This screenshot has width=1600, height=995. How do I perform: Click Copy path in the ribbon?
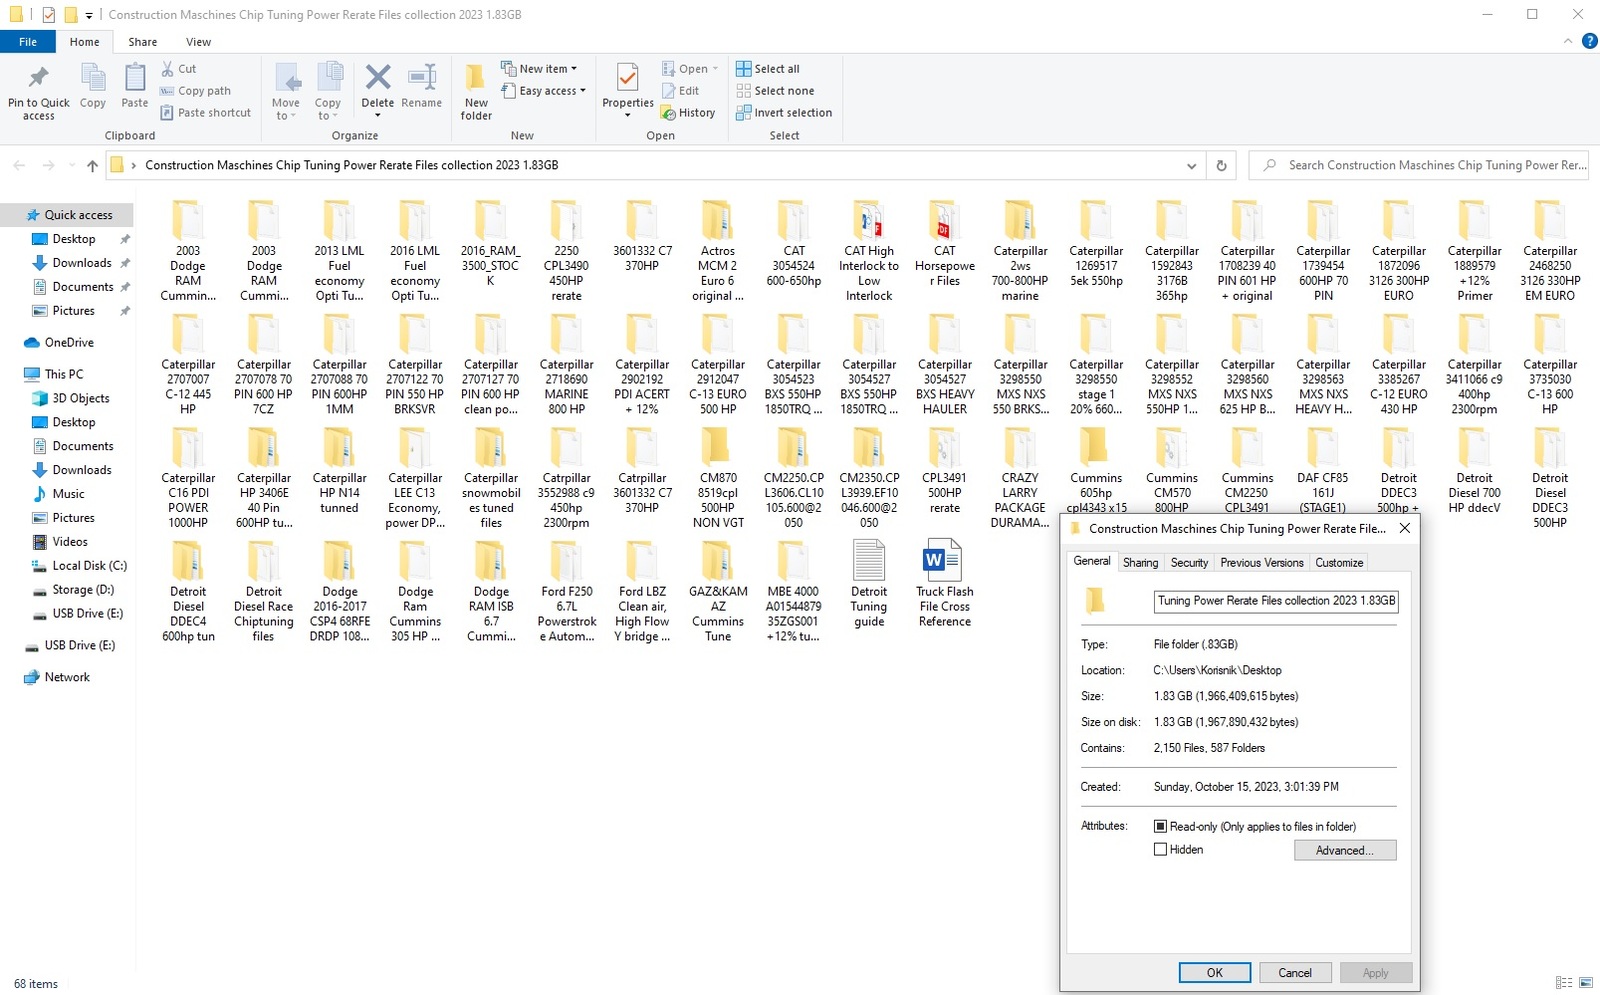196,91
